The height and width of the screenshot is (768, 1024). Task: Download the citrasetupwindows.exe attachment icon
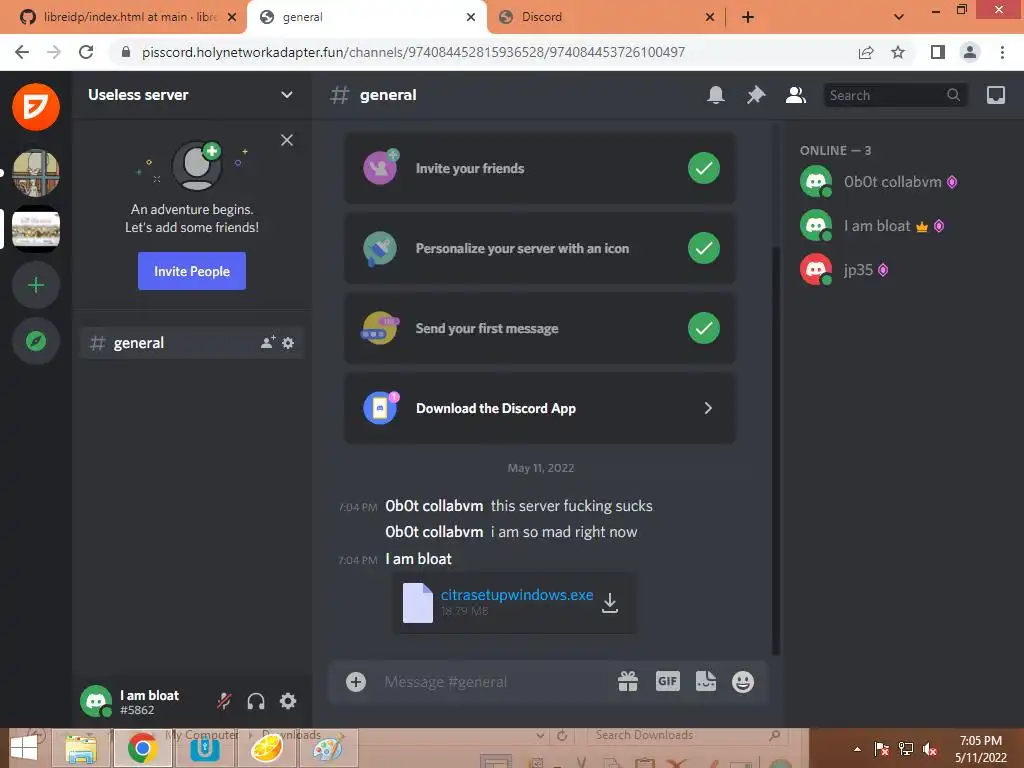point(609,603)
